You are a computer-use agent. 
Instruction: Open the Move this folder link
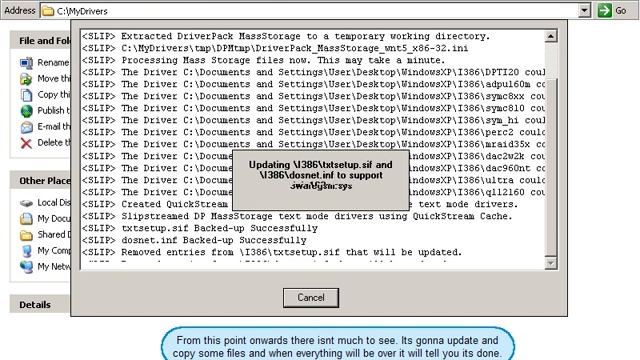pyautogui.click(x=54, y=78)
